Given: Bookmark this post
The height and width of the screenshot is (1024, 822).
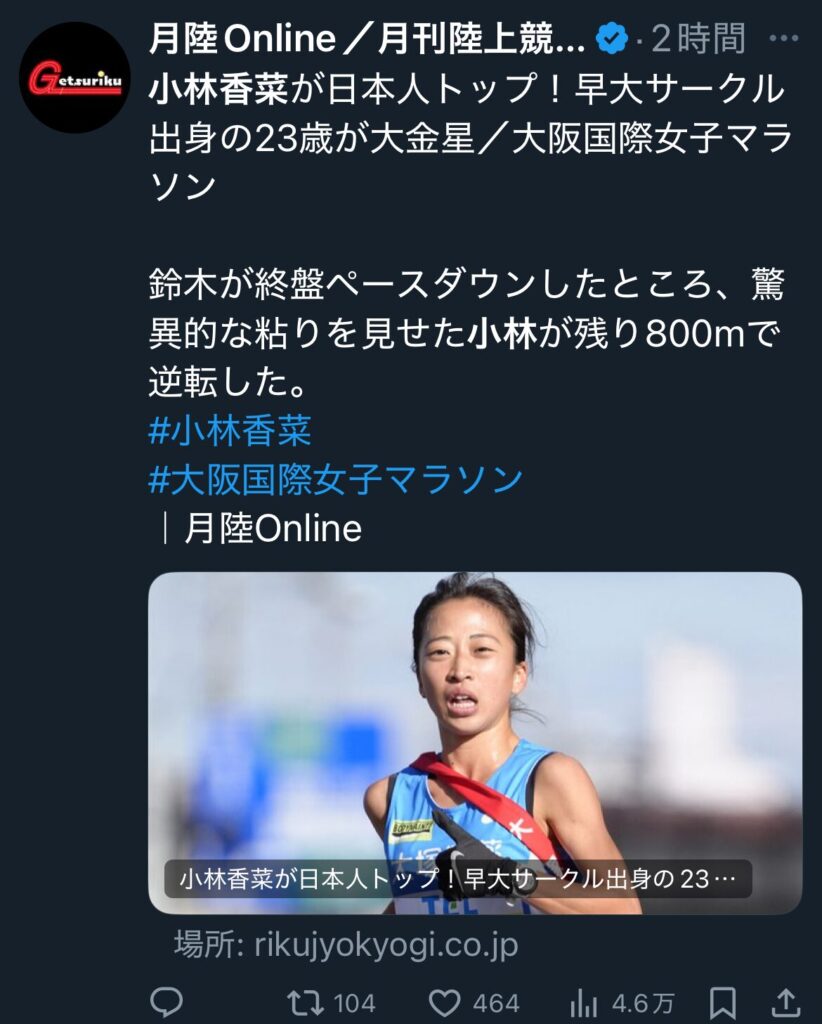Looking at the screenshot, I should 723,1002.
